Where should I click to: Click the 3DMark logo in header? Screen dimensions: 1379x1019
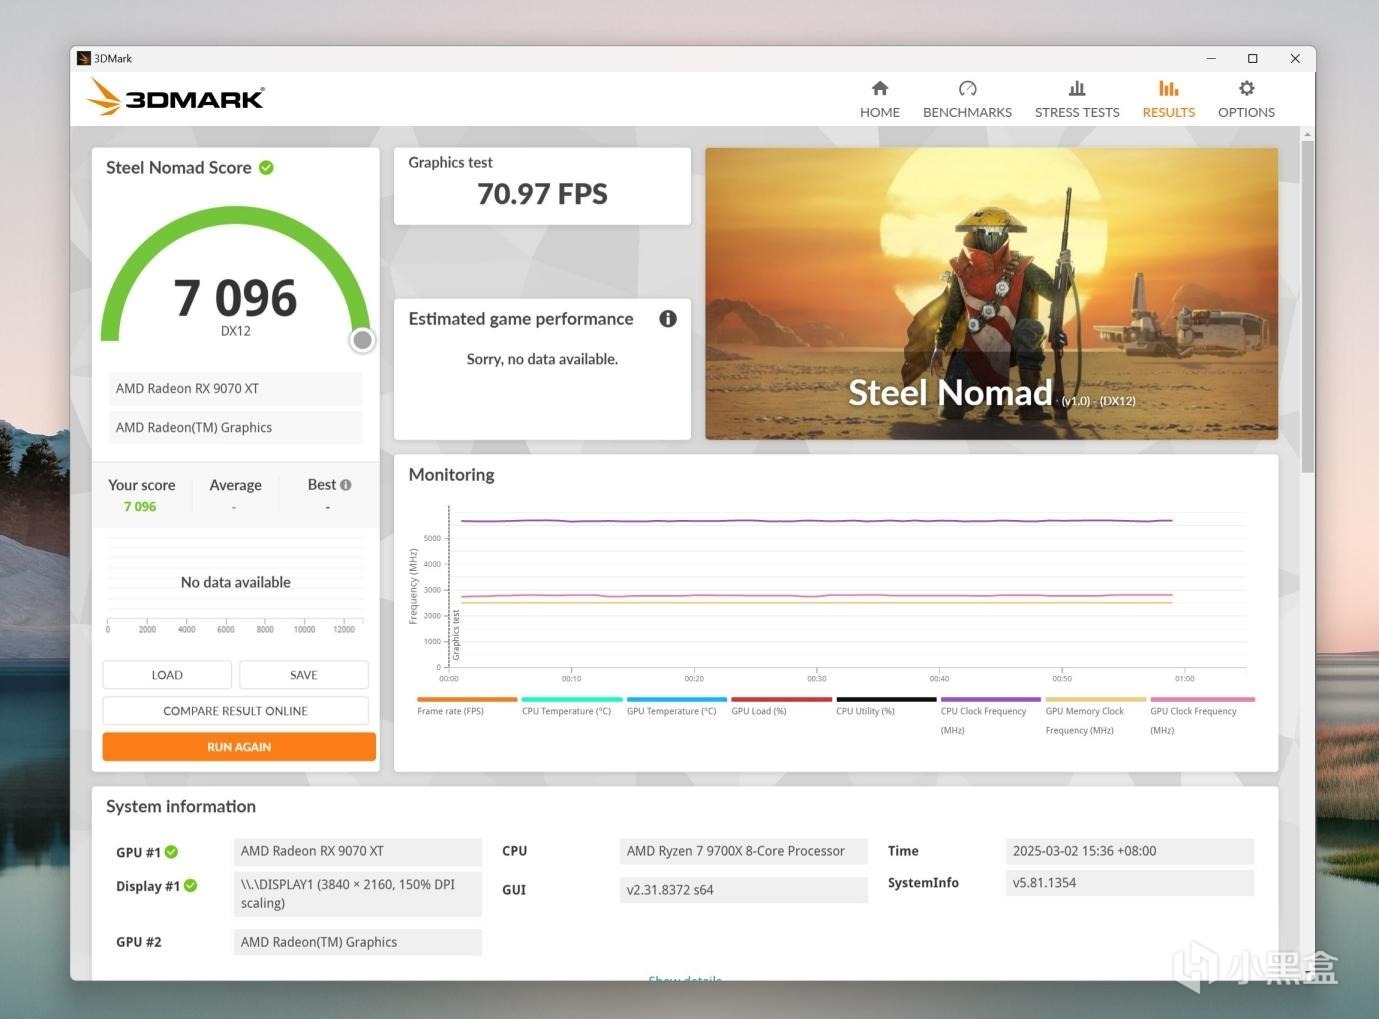pyautogui.click(x=175, y=97)
